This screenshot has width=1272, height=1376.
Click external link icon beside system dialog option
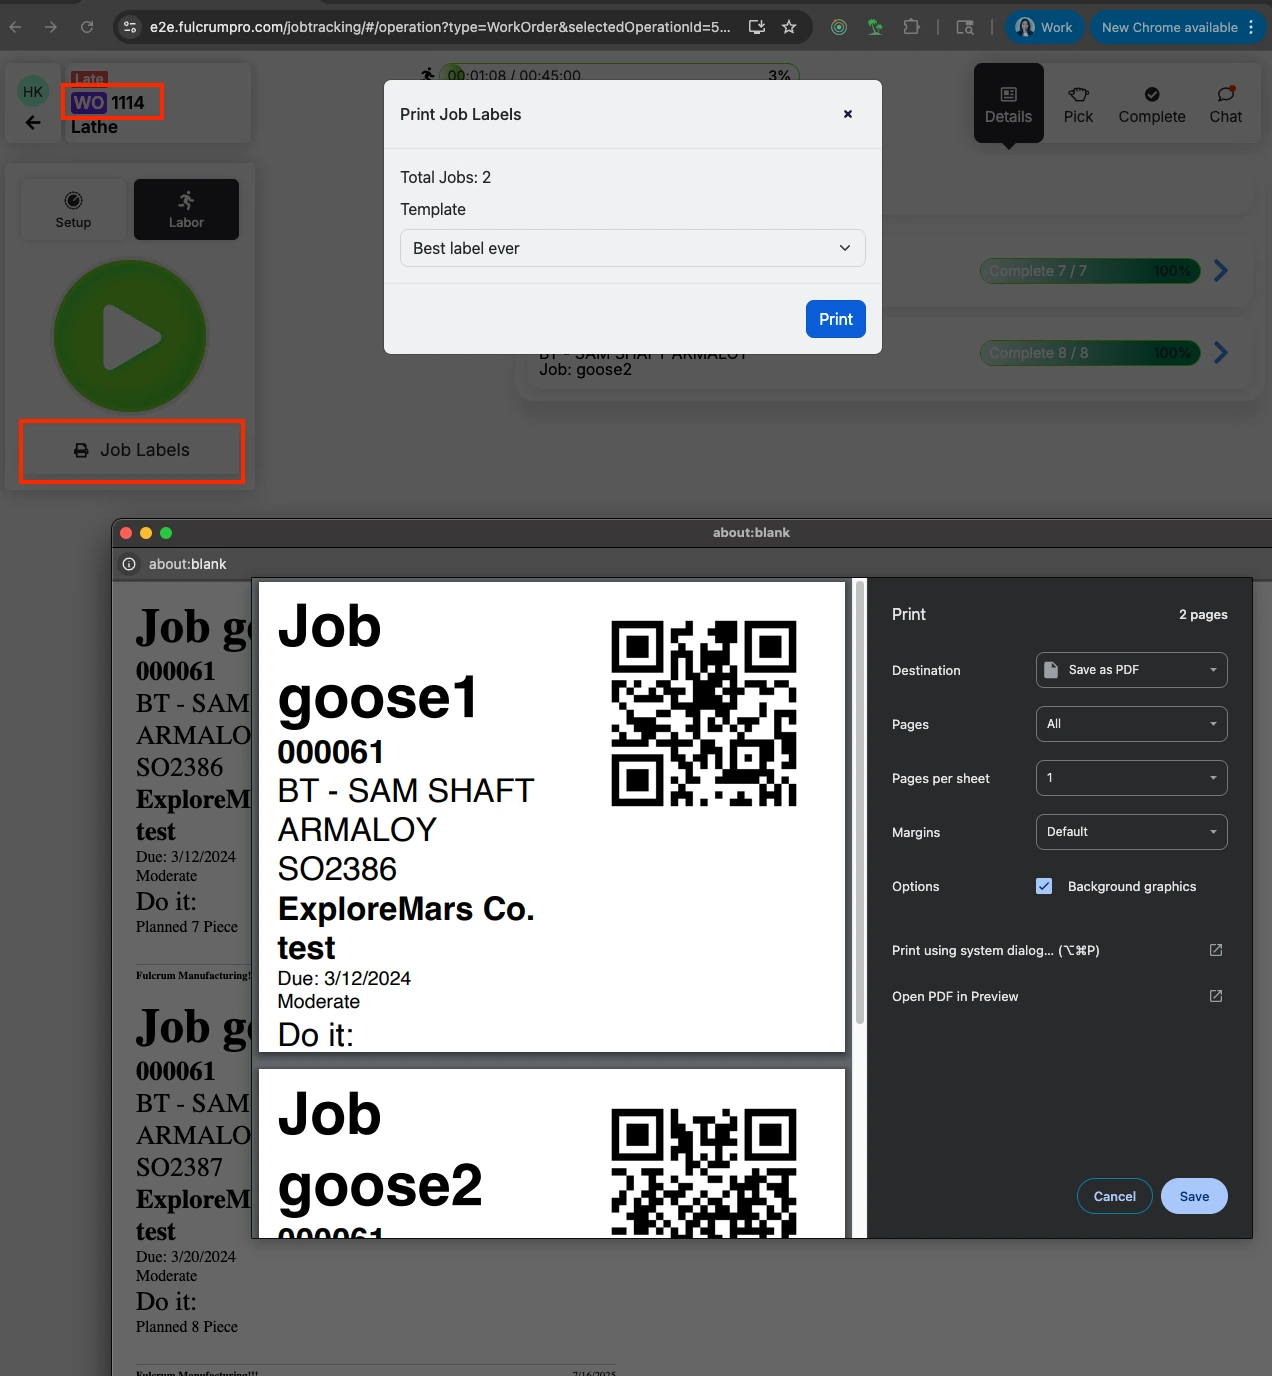pyautogui.click(x=1216, y=950)
